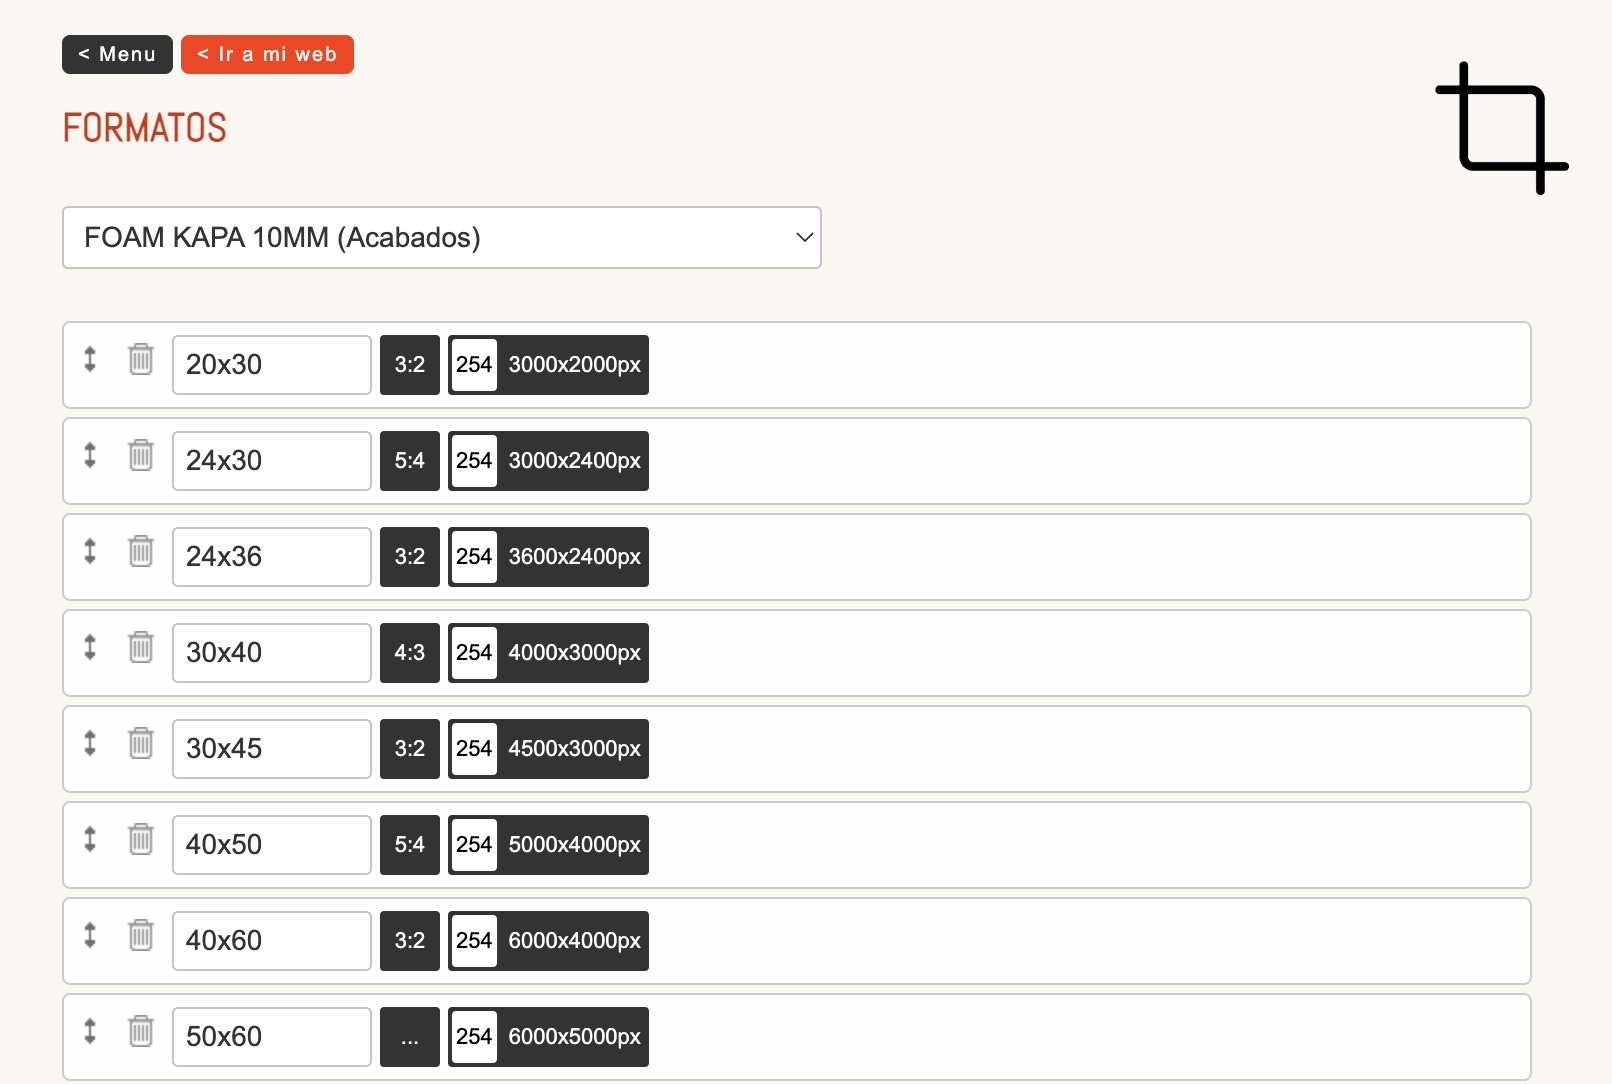Image resolution: width=1612 pixels, height=1084 pixels.
Task: Click the sort handle on 30x40 row
Action: click(x=90, y=647)
